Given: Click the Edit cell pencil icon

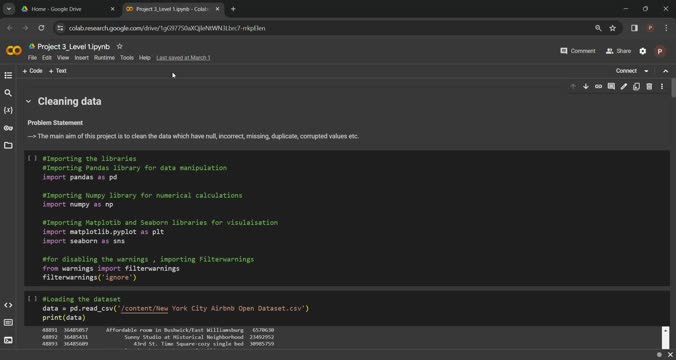Looking at the screenshot, I should point(624,87).
